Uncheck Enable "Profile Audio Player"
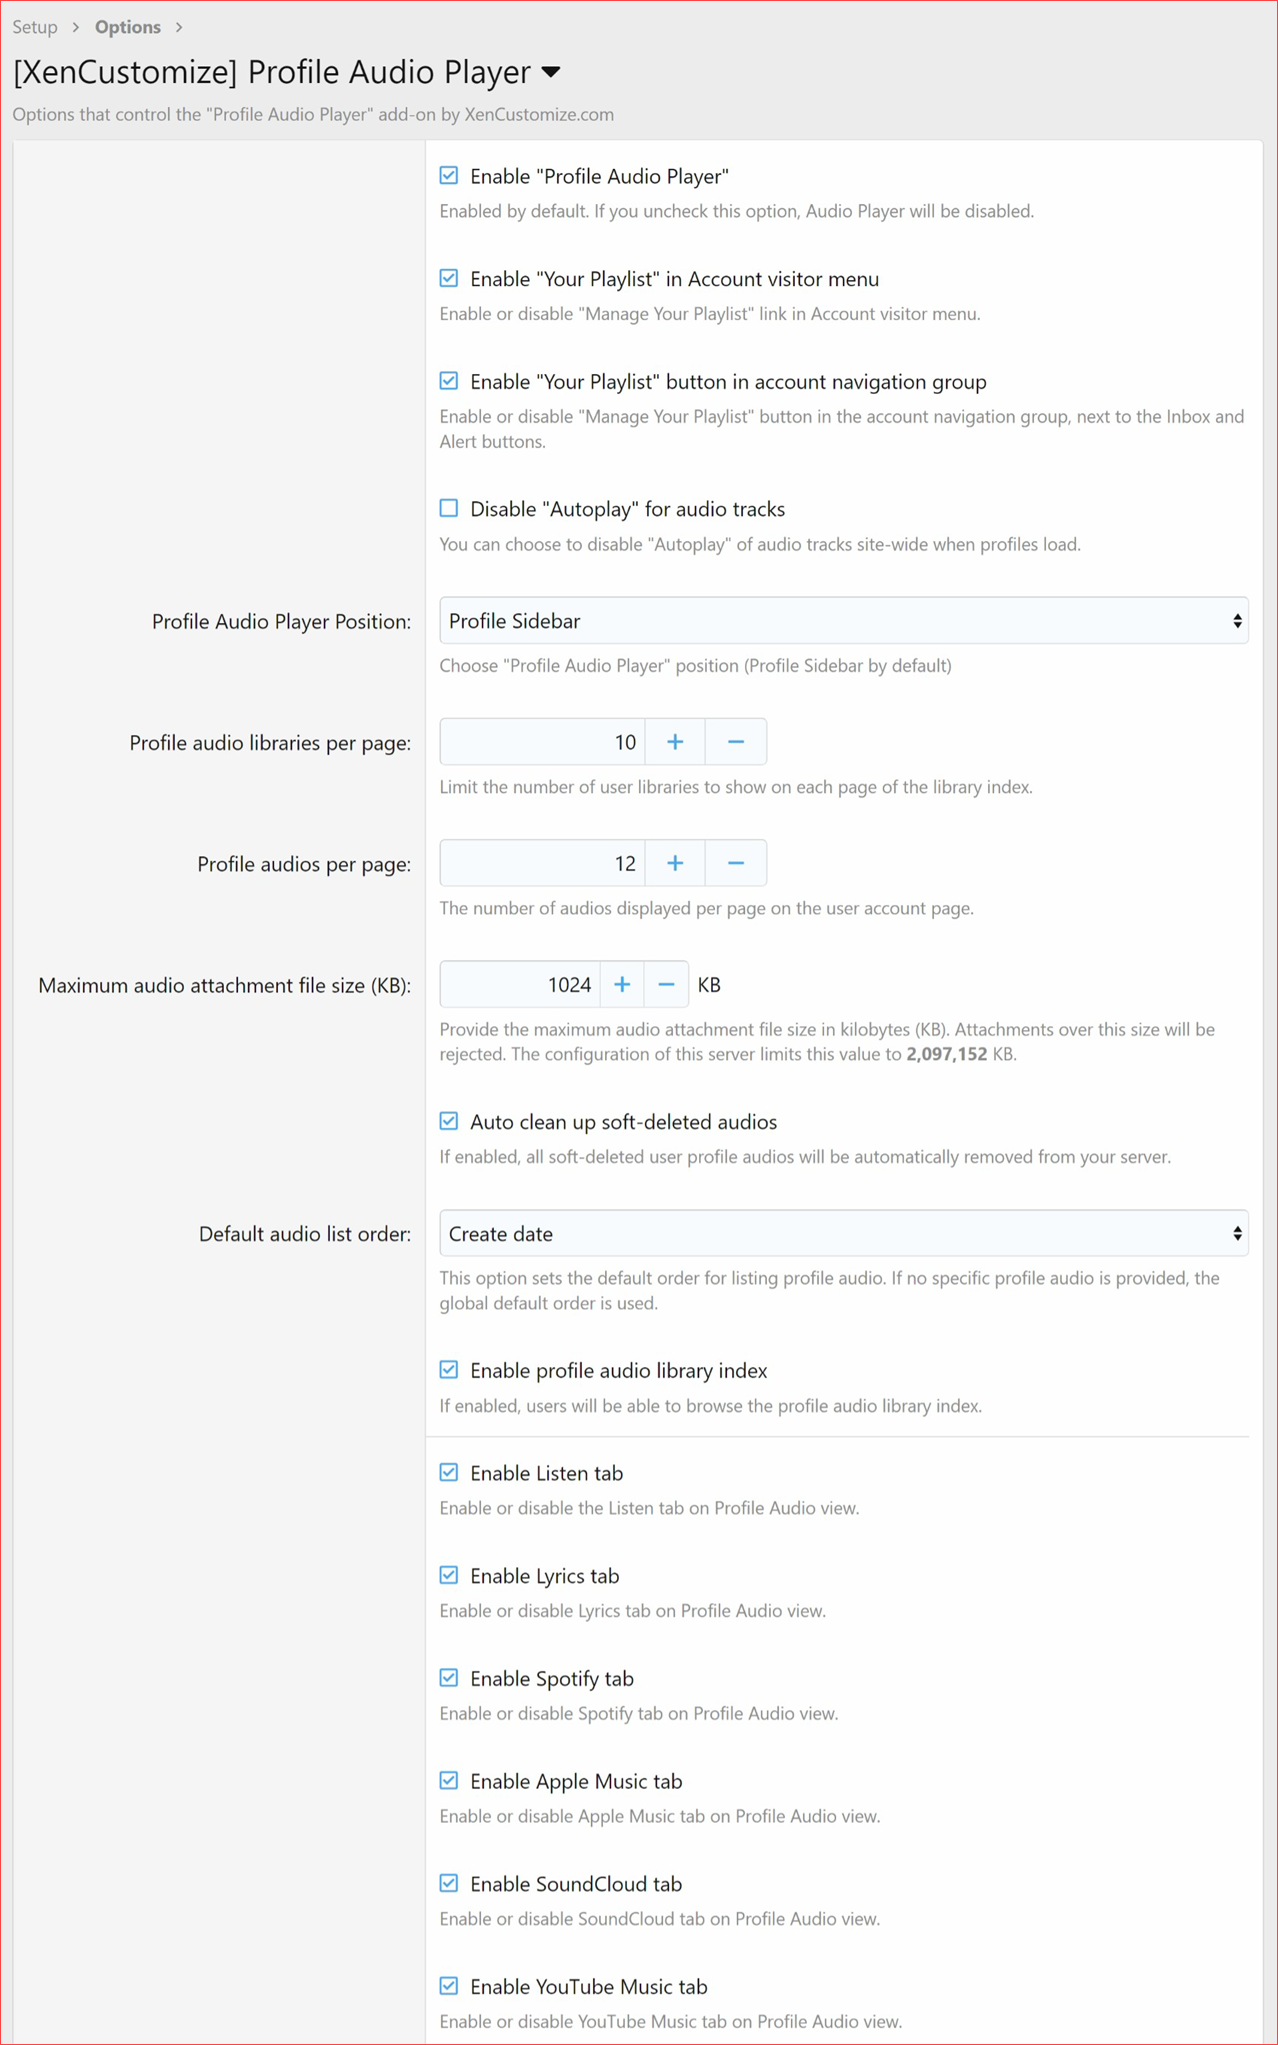Image resolution: width=1278 pixels, height=2045 pixels. tap(449, 175)
